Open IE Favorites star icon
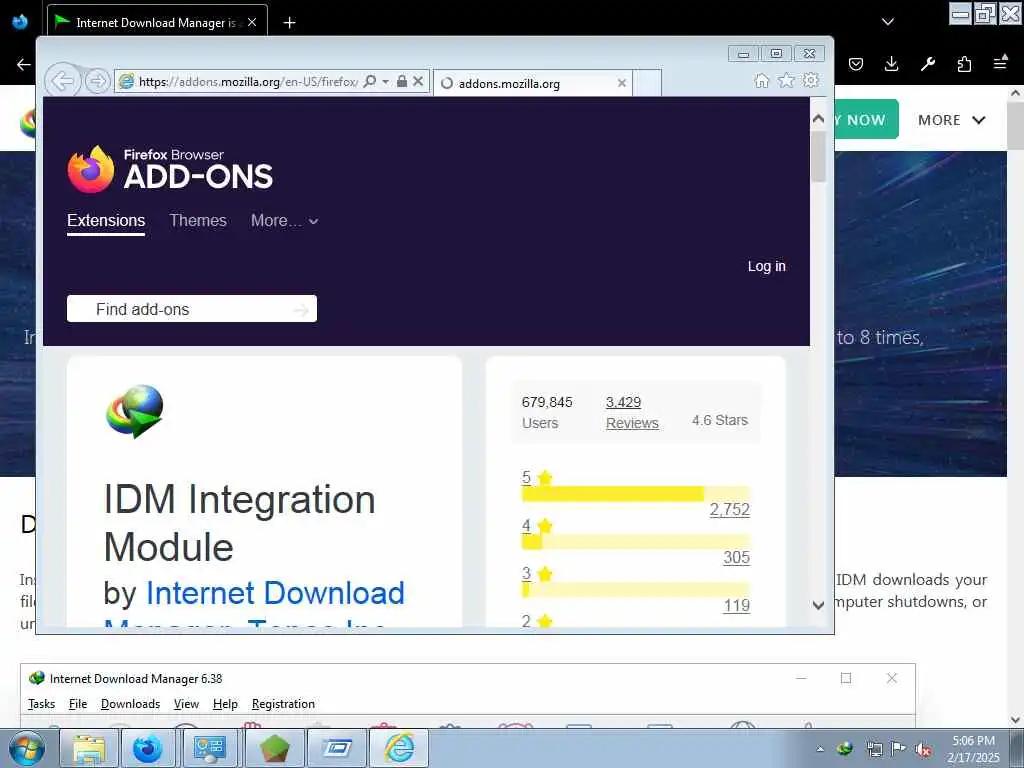This screenshot has height=768, width=1024. (x=786, y=80)
